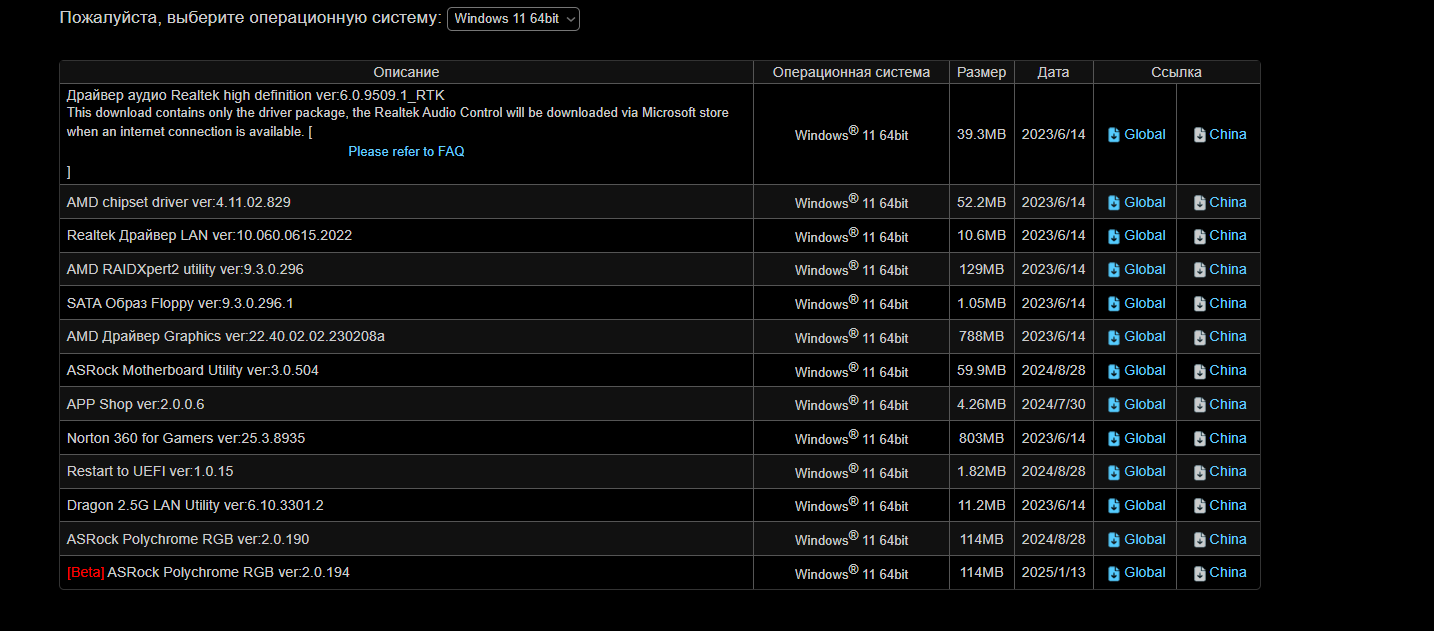Click the China download icon for AMD Graphics driver
The image size is (1434, 631).
(1200, 337)
